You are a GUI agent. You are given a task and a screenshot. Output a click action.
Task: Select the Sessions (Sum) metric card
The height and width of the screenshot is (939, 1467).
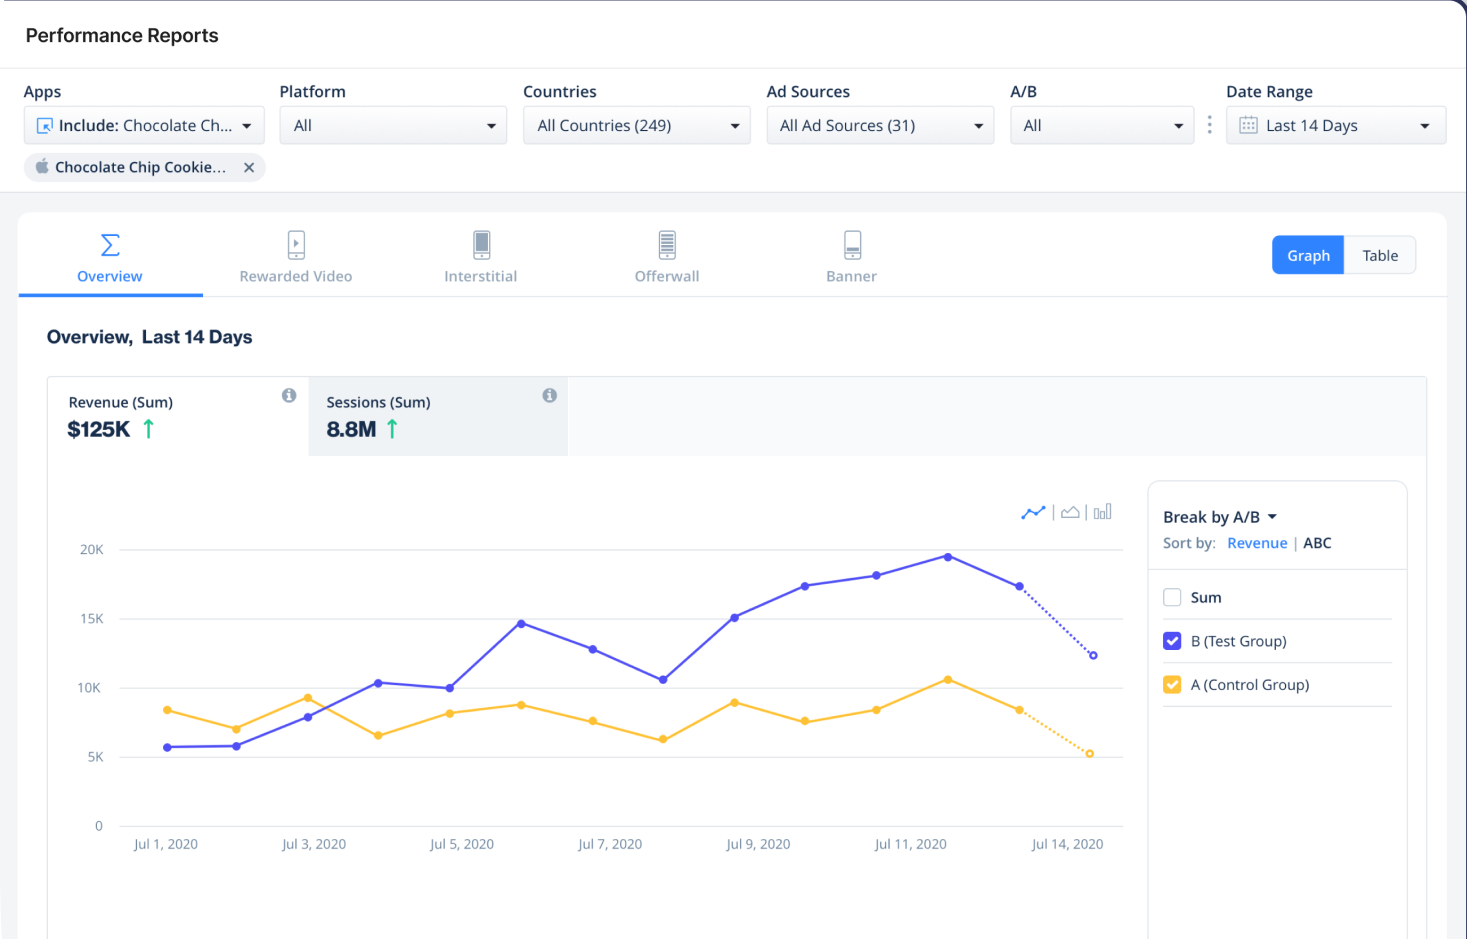click(x=438, y=416)
